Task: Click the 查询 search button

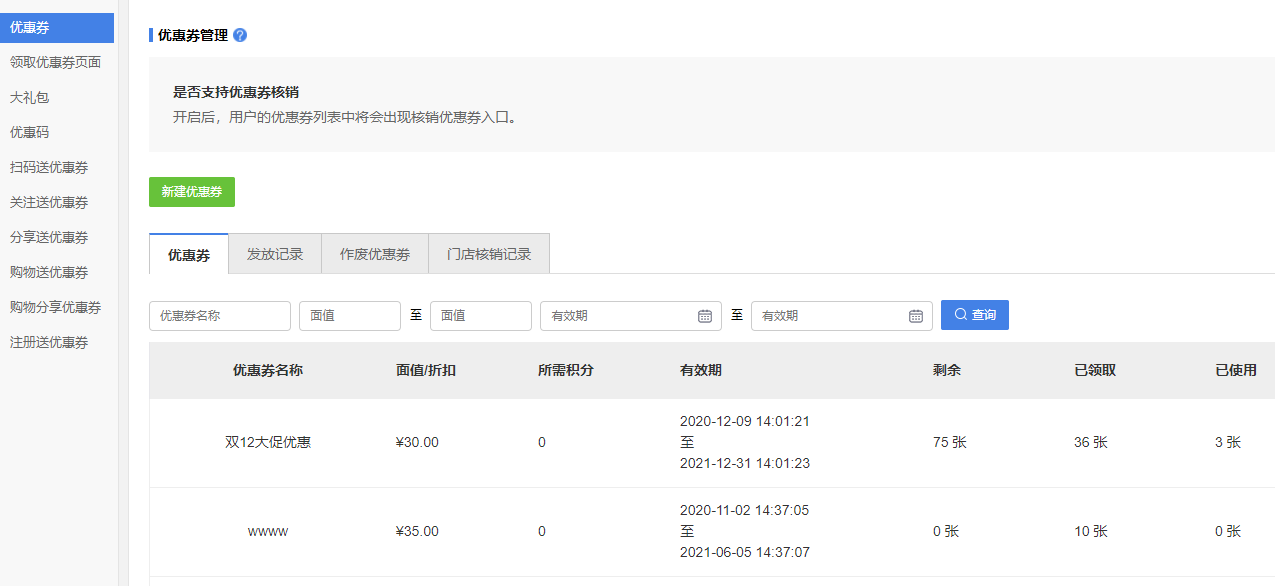Action: [974, 315]
